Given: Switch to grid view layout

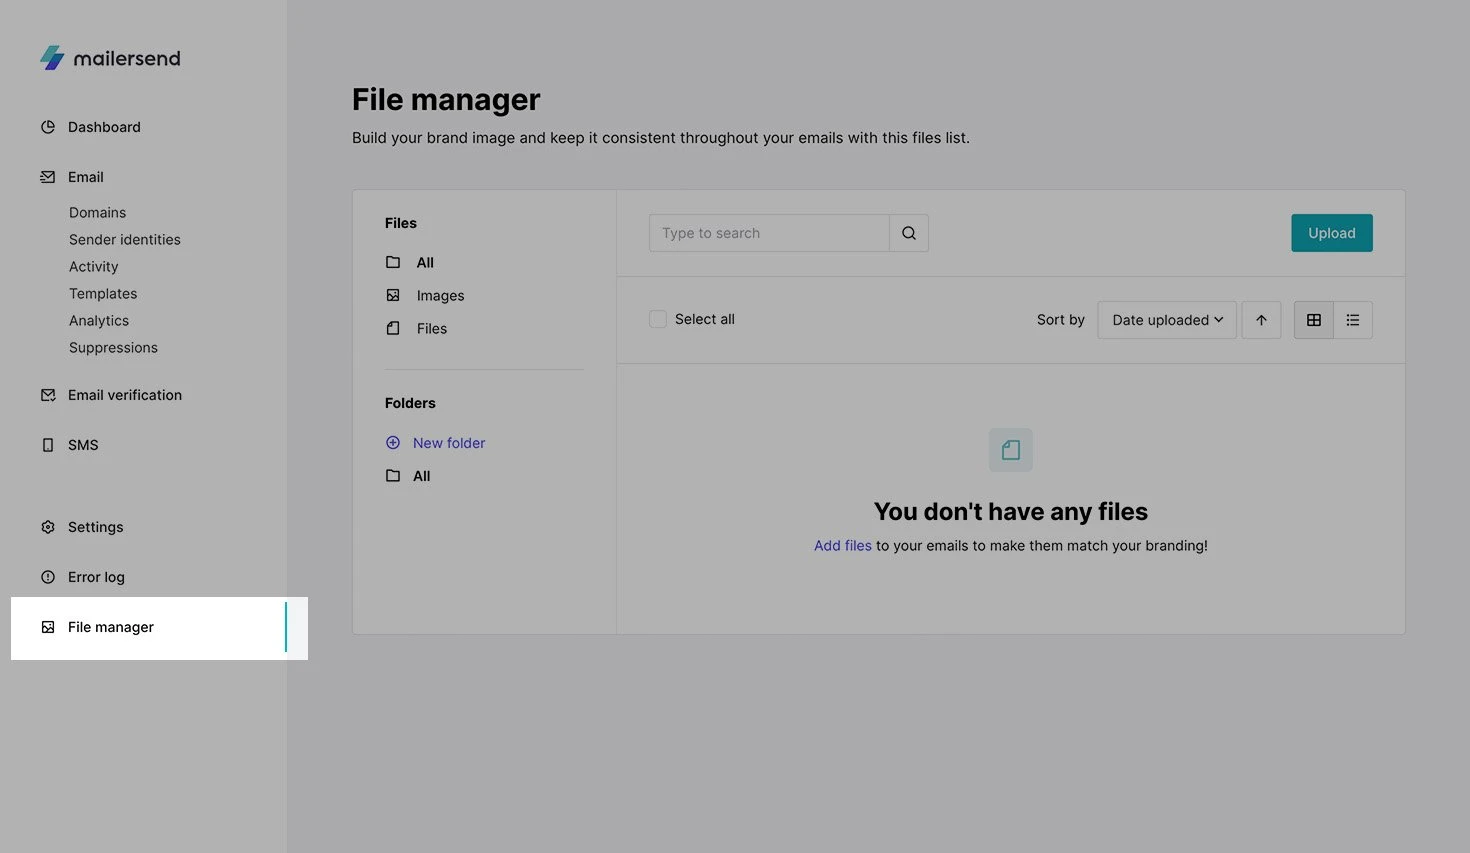Looking at the screenshot, I should [1313, 320].
